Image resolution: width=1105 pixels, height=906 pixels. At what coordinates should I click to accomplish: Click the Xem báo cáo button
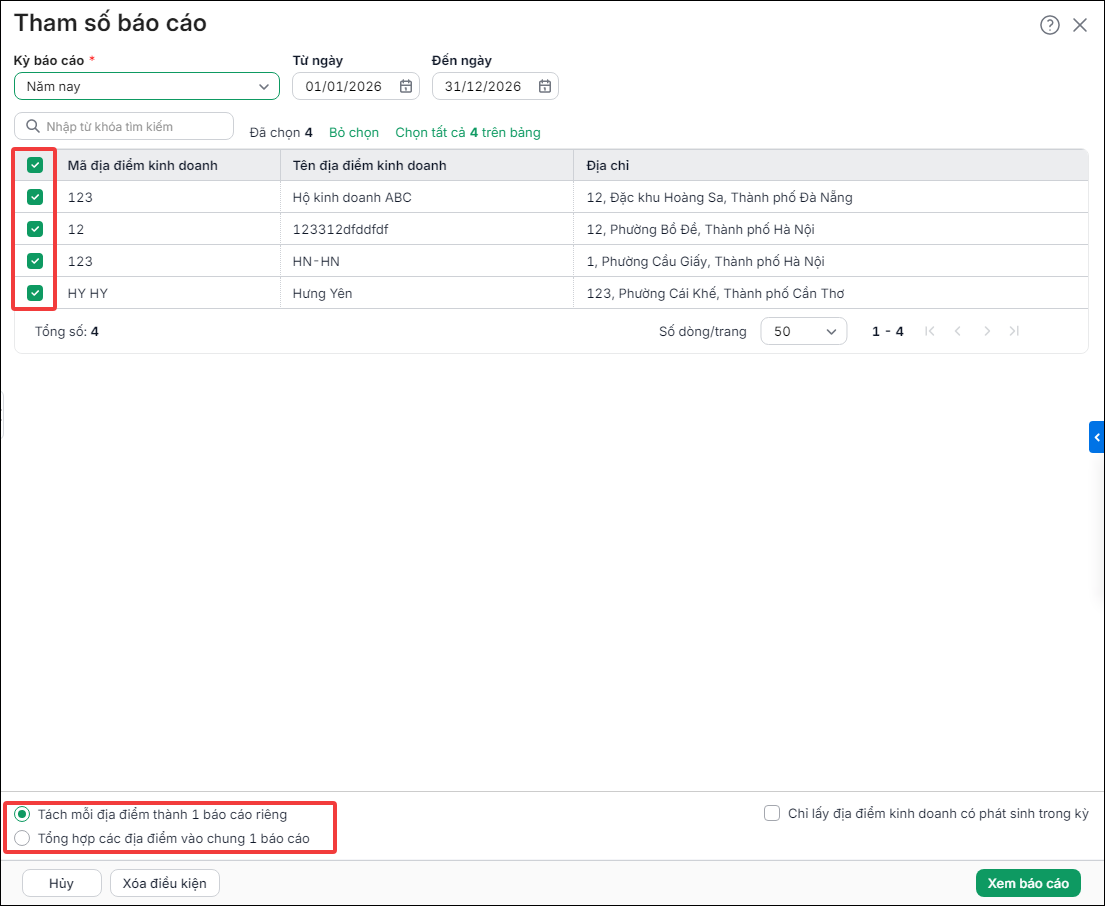[x=1028, y=883]
